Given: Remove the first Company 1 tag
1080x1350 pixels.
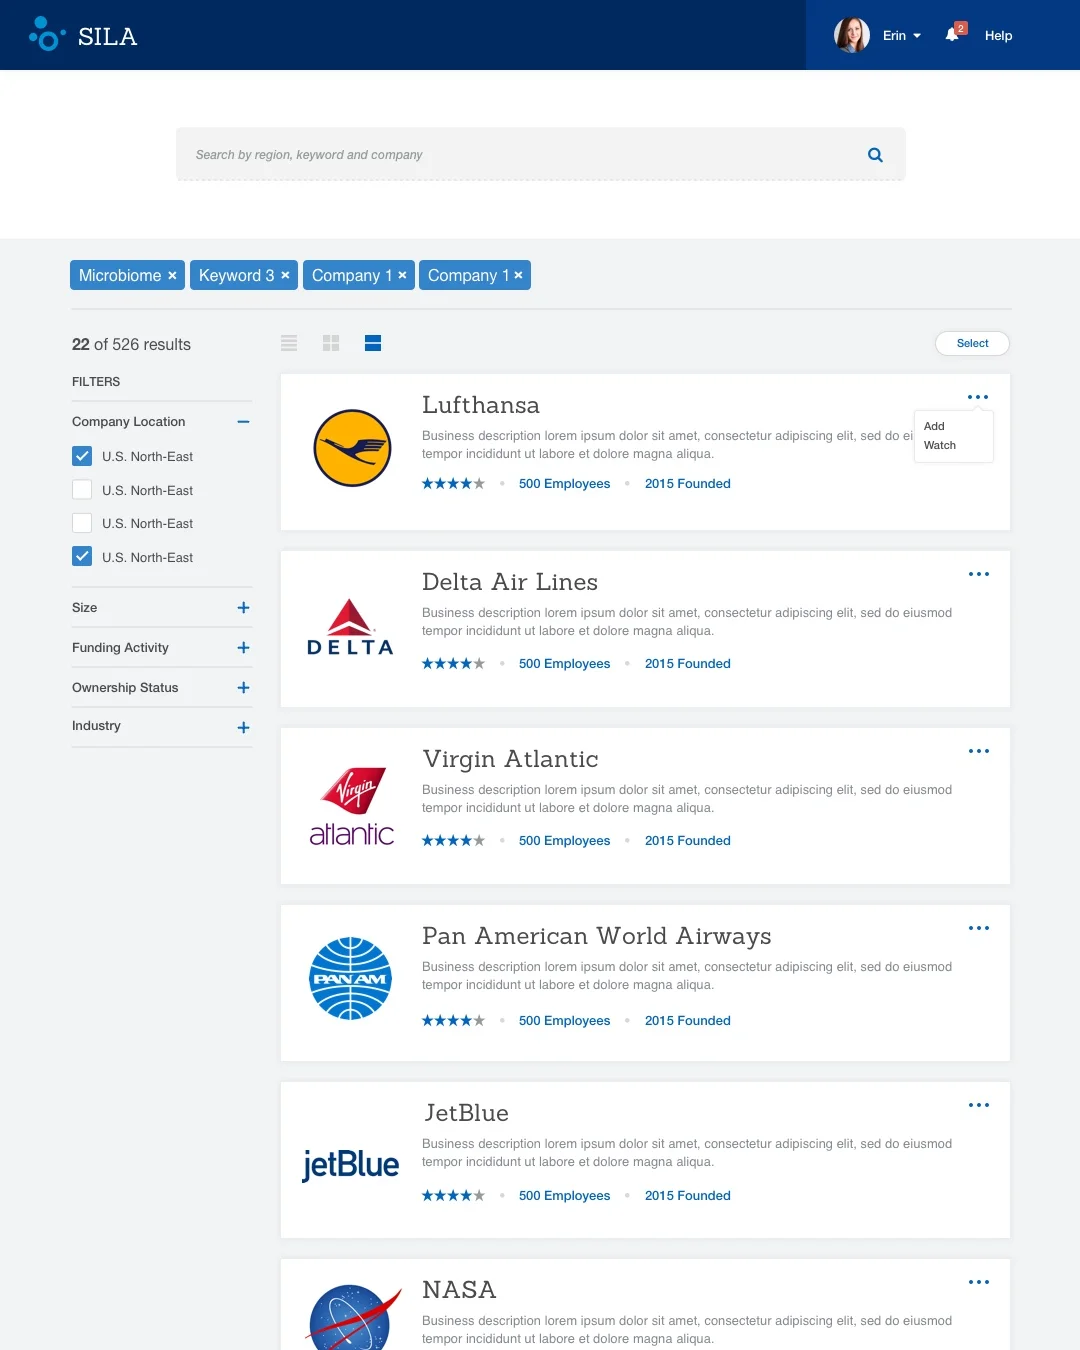Looking at the screenshot, I should point(402,275).
